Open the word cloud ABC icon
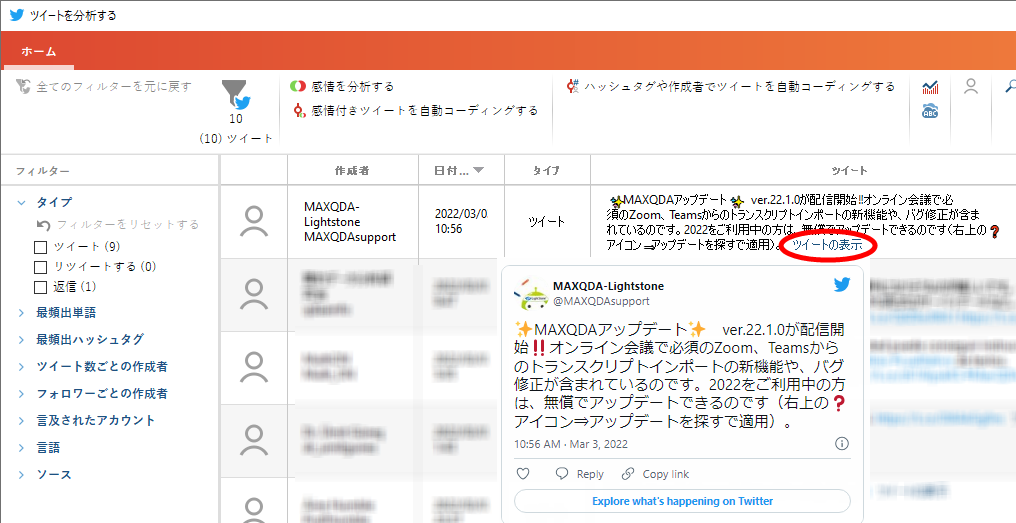The width and height of the screenshot is (1016, 523). 930,111
